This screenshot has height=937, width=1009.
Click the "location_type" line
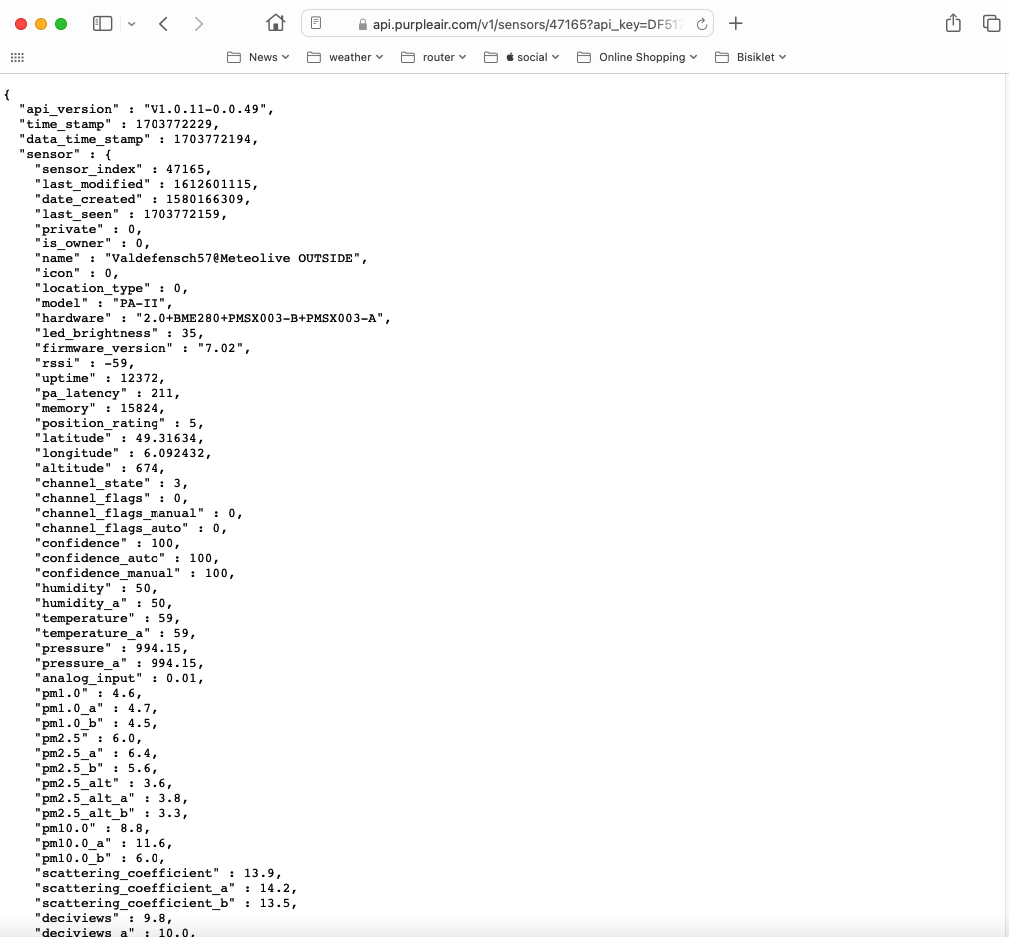[x=111, y=288]
